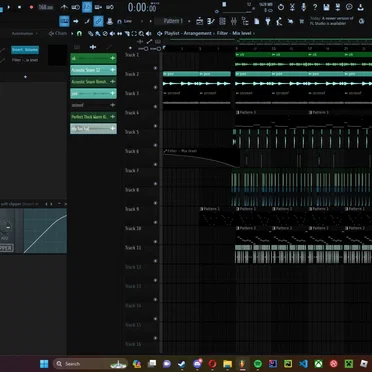Image resolution: width=372 pixels, height=372 pixels.
Task: Stop playback with the stop button
Action: click(x=19, y=7)
